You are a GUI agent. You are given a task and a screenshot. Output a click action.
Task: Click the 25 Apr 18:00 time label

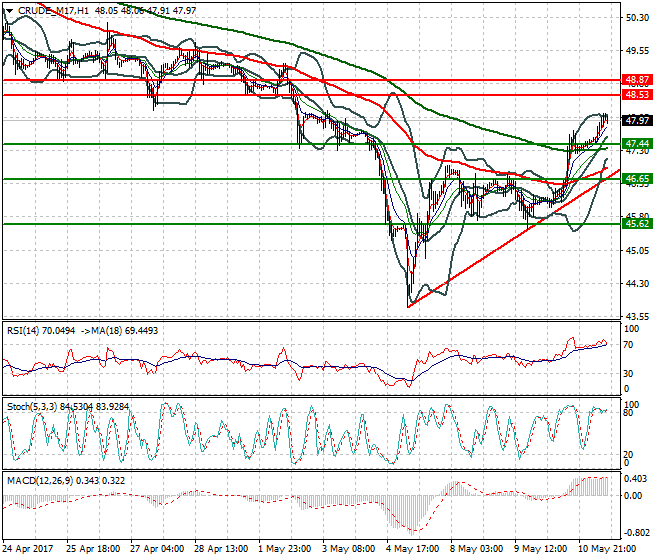[x=93, y=549]
